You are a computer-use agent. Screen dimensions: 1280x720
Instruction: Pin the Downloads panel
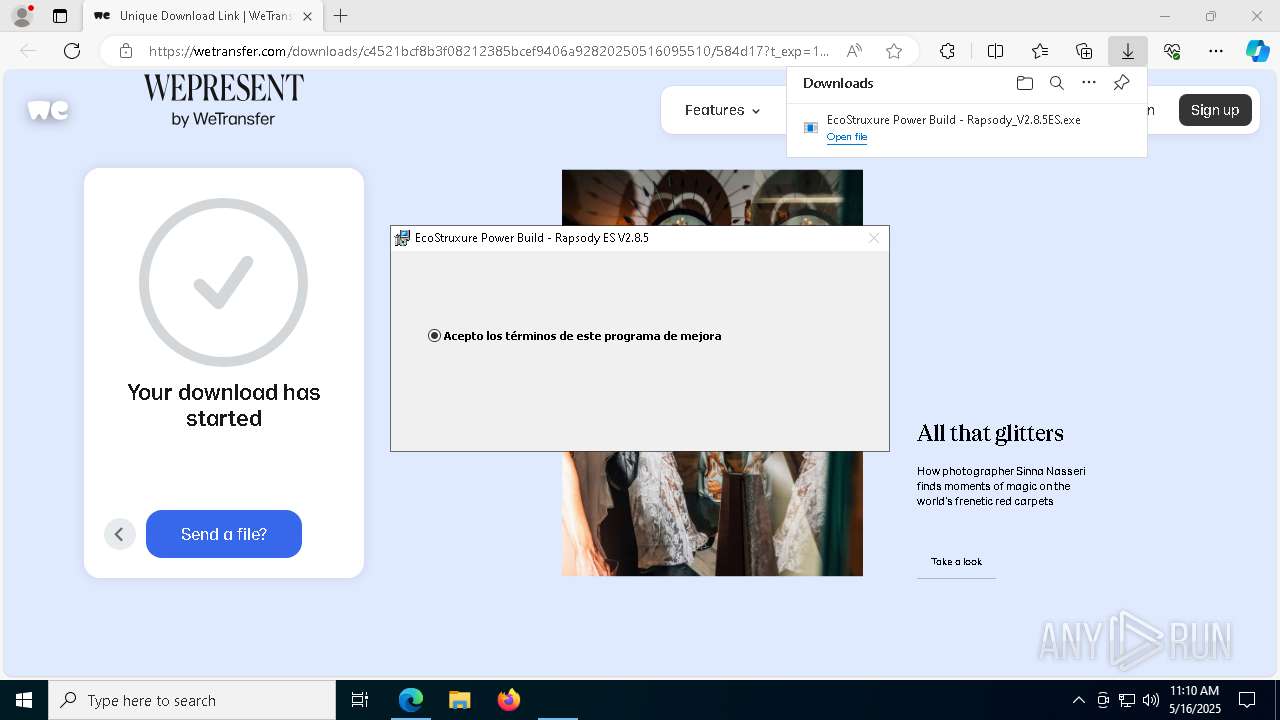pyautogui.click(x=1121, y=83)
